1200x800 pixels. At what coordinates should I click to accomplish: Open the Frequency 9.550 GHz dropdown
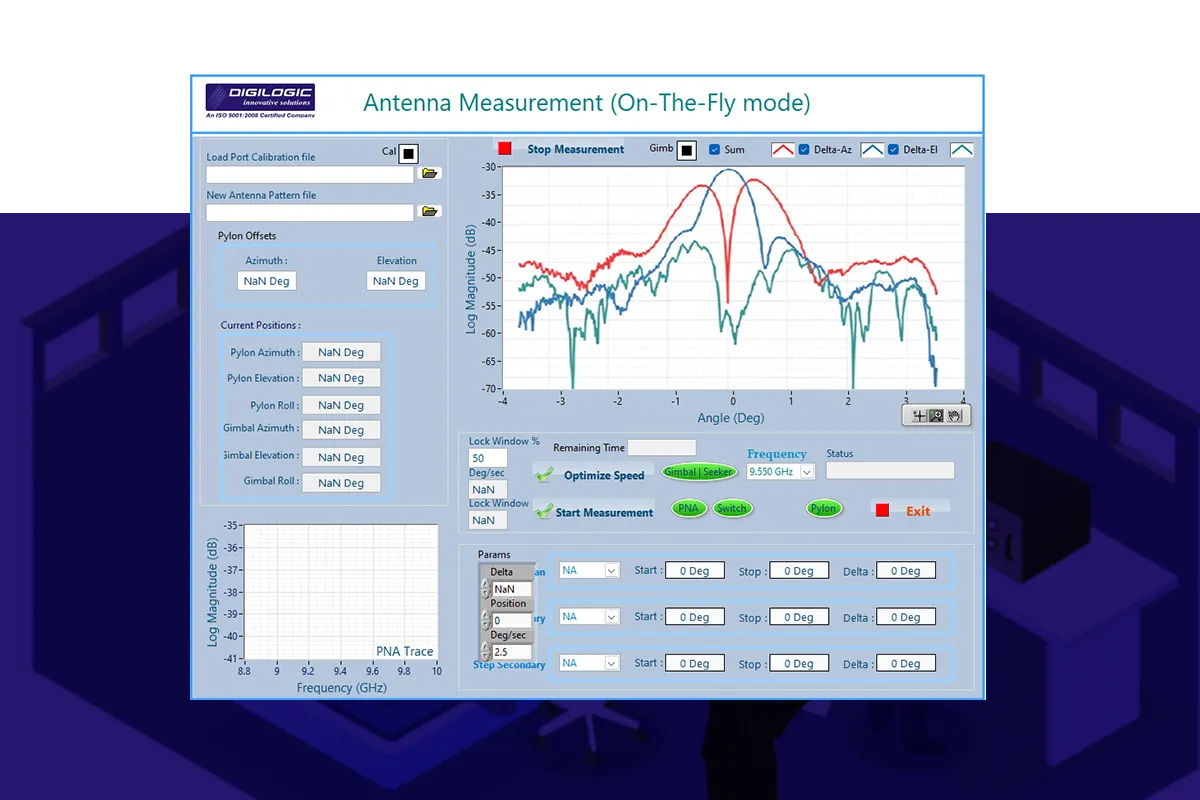click(807, 471)
